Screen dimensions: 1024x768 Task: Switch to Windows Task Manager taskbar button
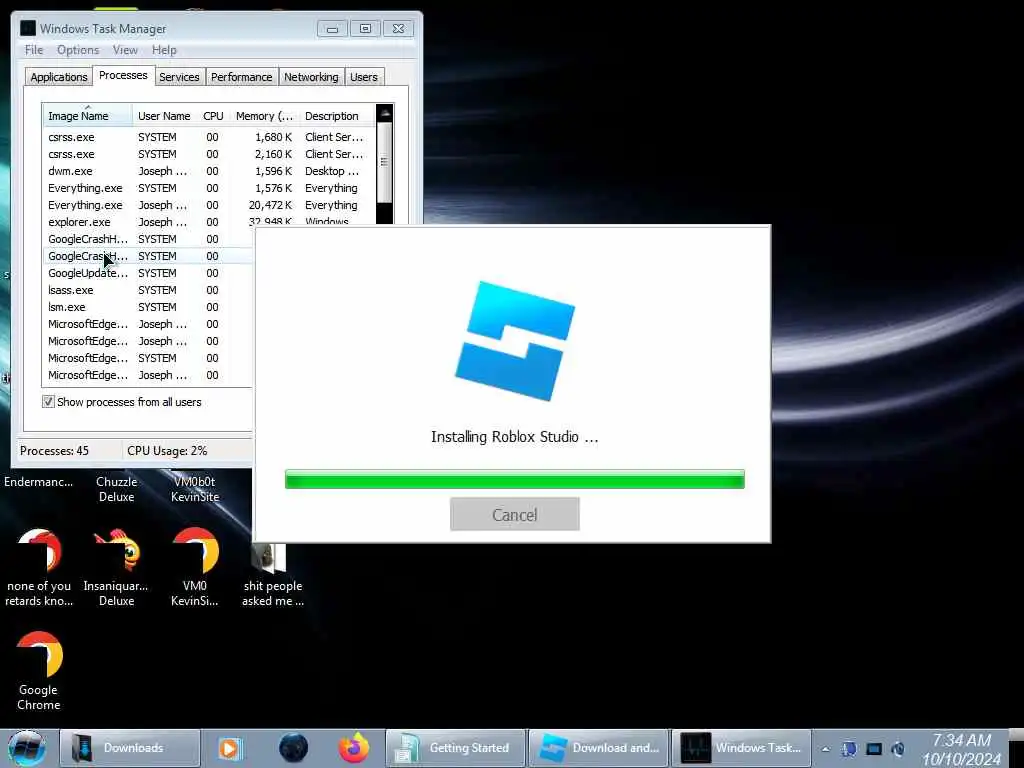[741, 748]
